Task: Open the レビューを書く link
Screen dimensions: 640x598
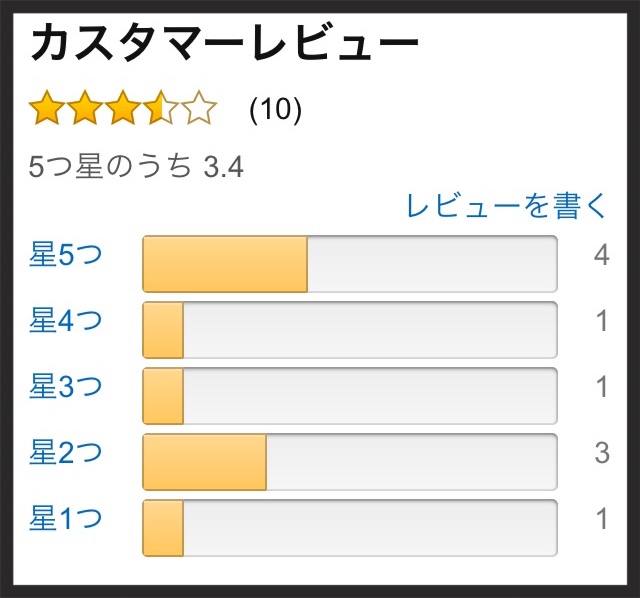Action: tap(506, 205)
